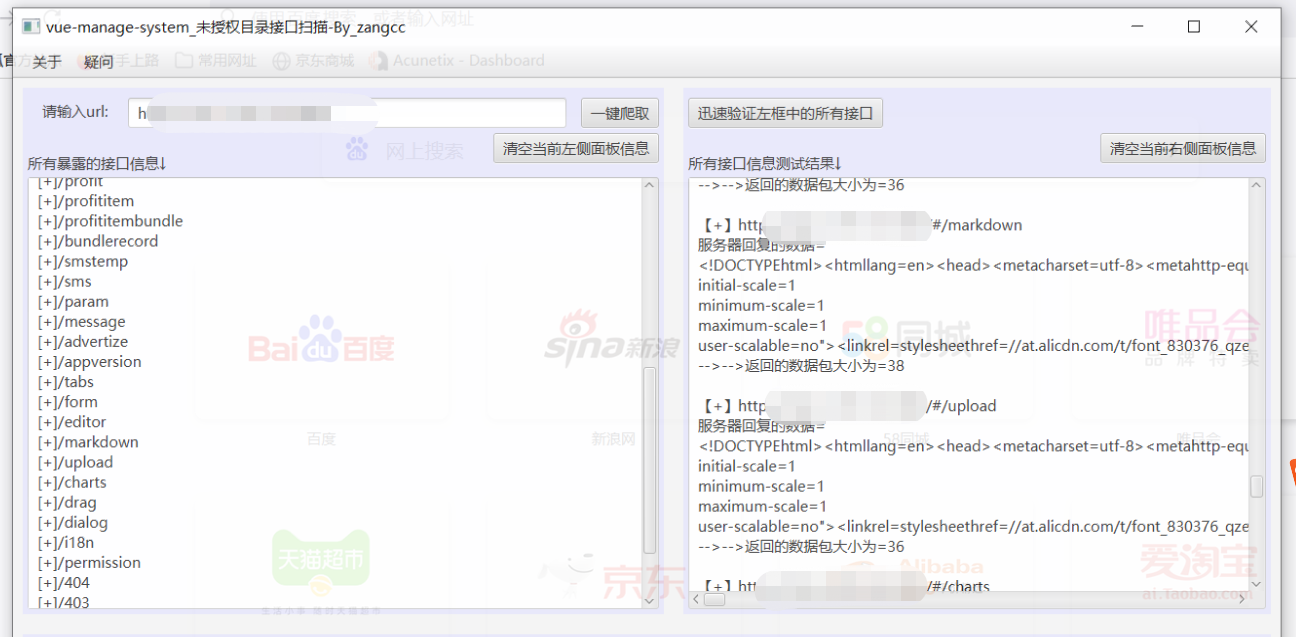Click the 一键爬取 button

(620, 114)
